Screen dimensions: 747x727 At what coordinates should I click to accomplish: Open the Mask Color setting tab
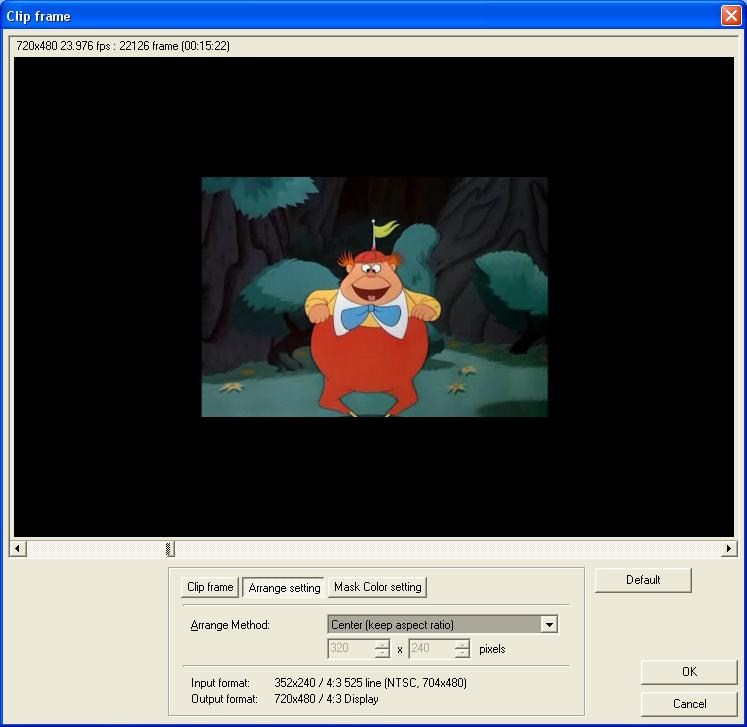click(x=377, y=587)
